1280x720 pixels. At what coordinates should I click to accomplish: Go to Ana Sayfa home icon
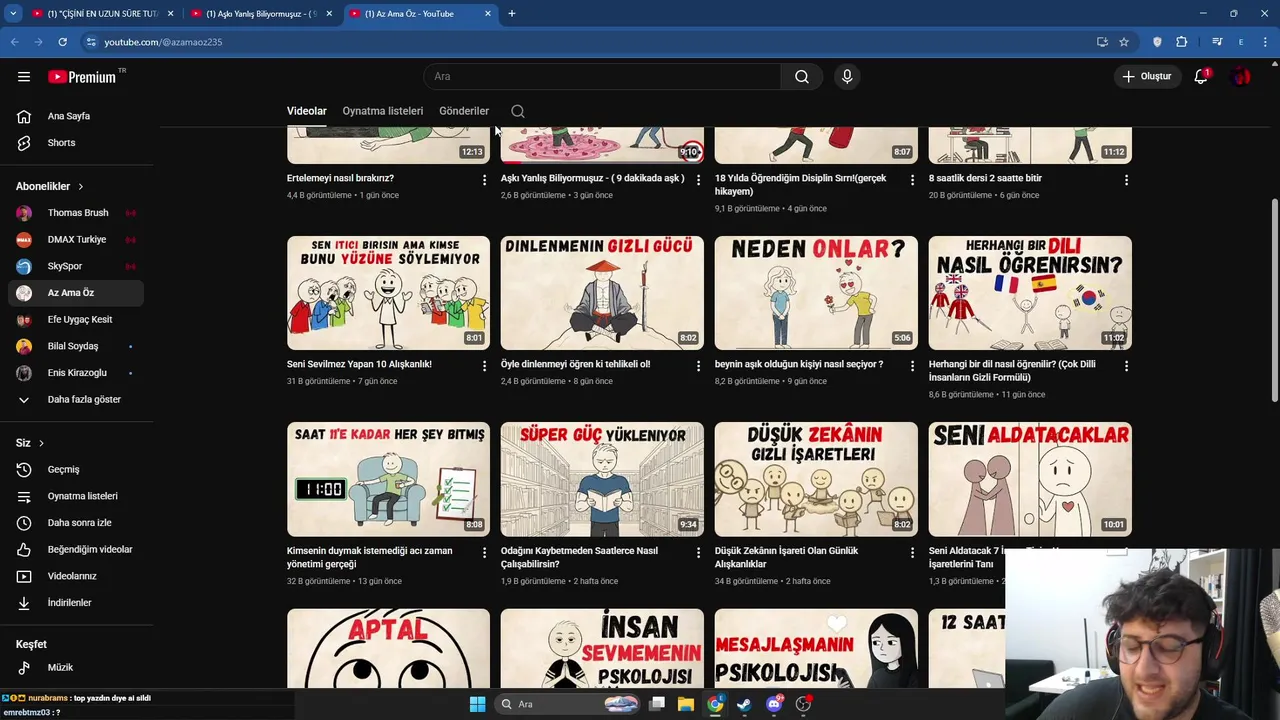pos(24,116)
